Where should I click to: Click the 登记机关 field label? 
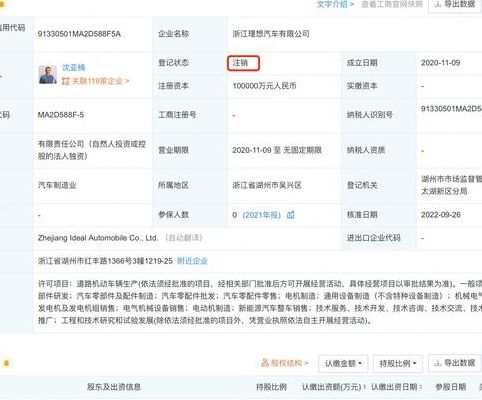click(x=362, y=185)
